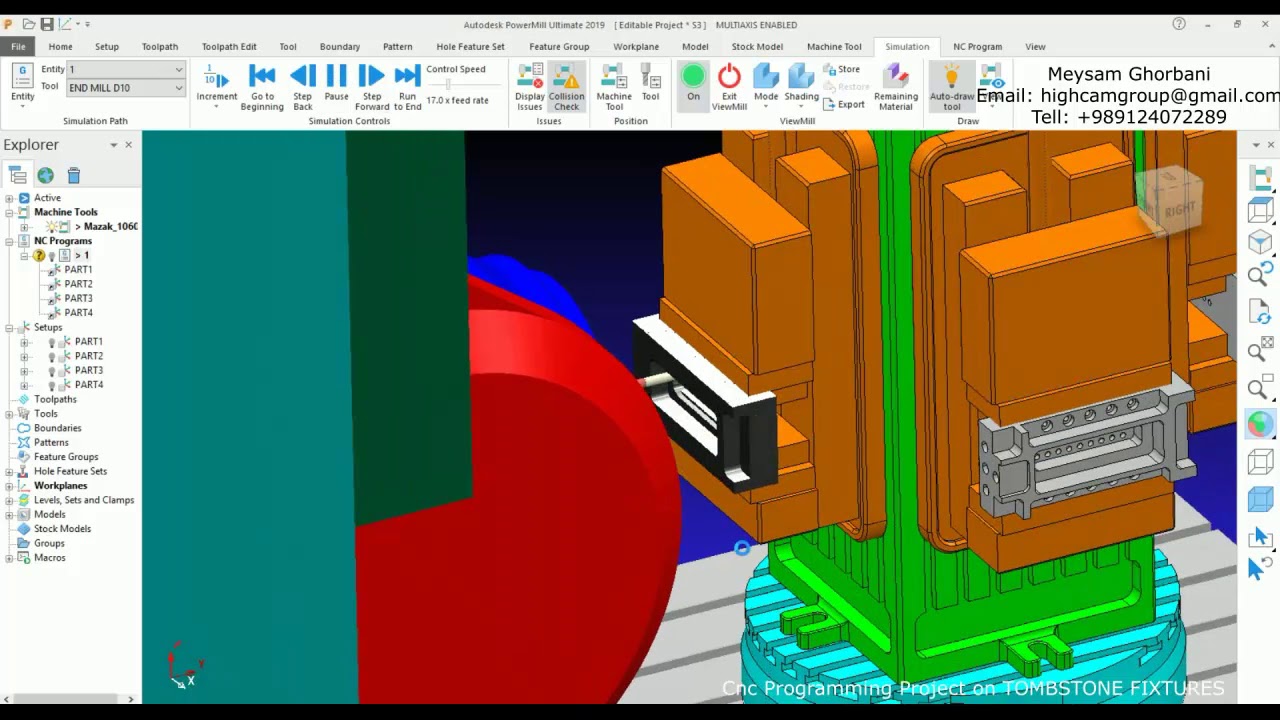Select Mazak machine tool entry

105,227
